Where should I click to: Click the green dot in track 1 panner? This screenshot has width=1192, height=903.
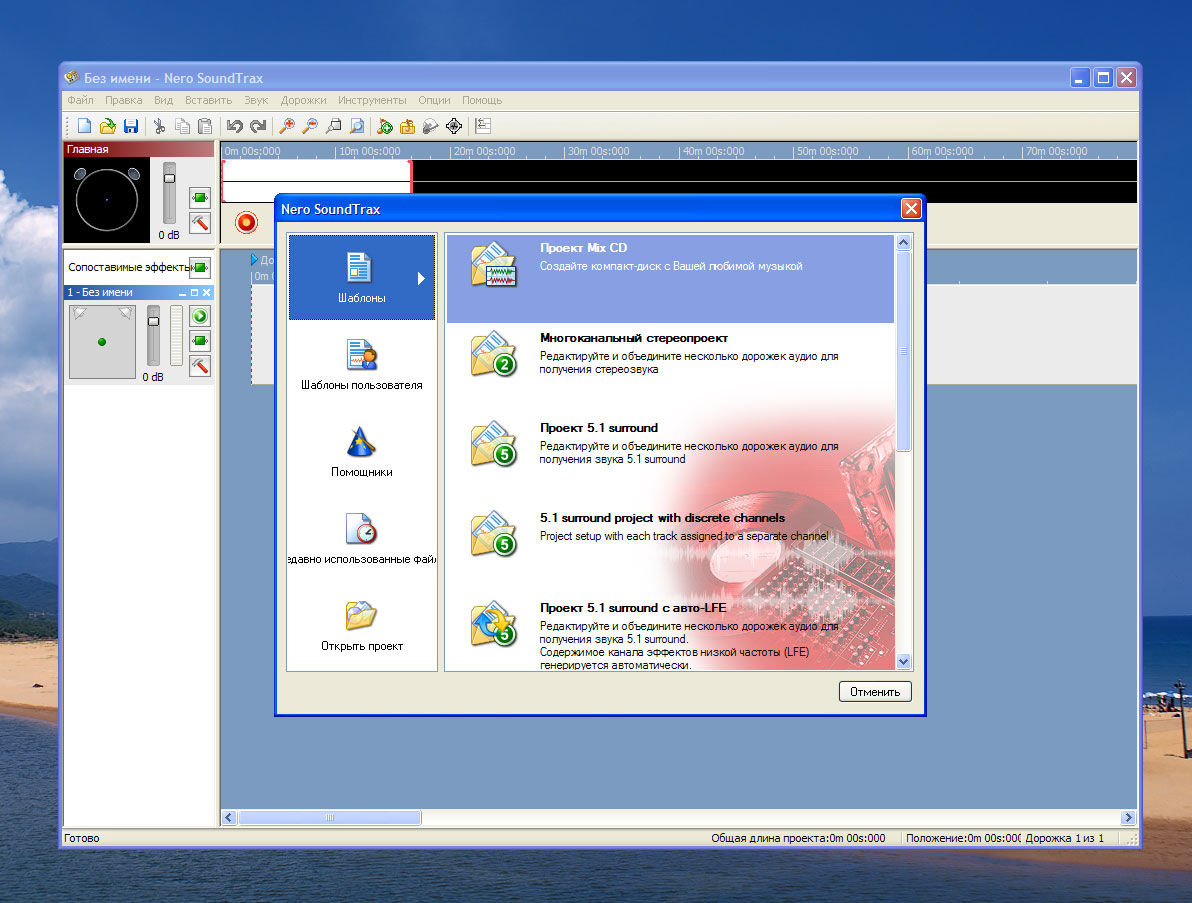[102, 342]
